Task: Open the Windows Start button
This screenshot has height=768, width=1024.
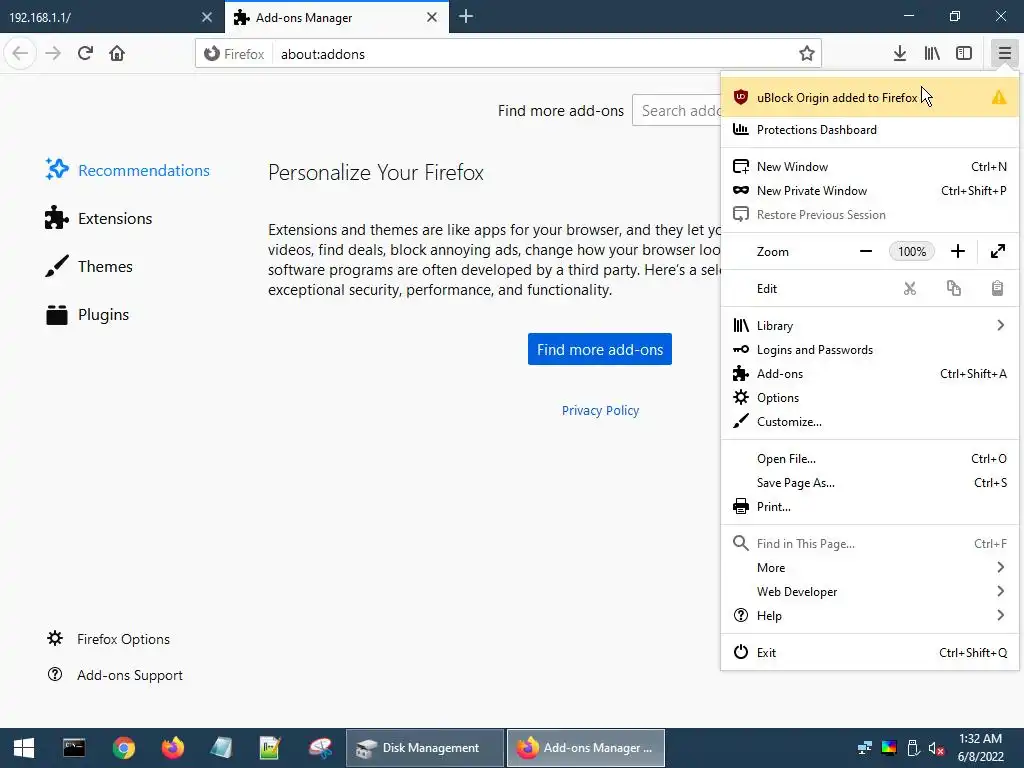Action: [x=24, y=748]
